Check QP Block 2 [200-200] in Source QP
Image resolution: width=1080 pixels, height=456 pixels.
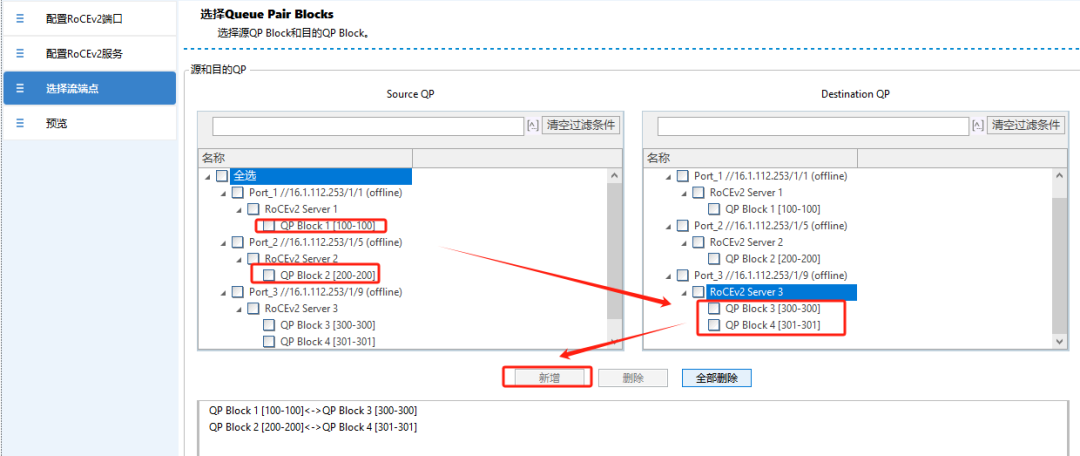click(269, 276)
